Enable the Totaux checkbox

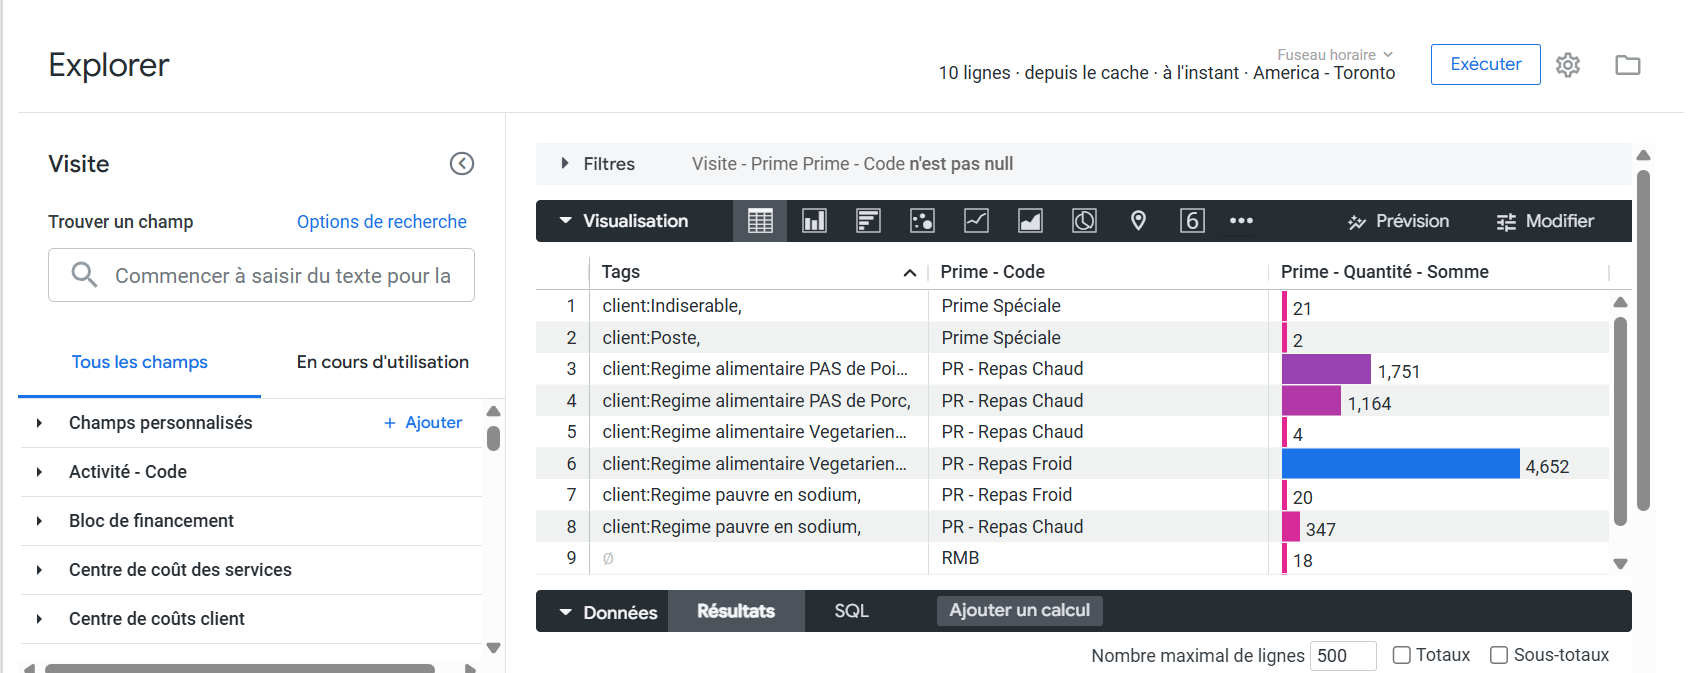click(1402, 655)
